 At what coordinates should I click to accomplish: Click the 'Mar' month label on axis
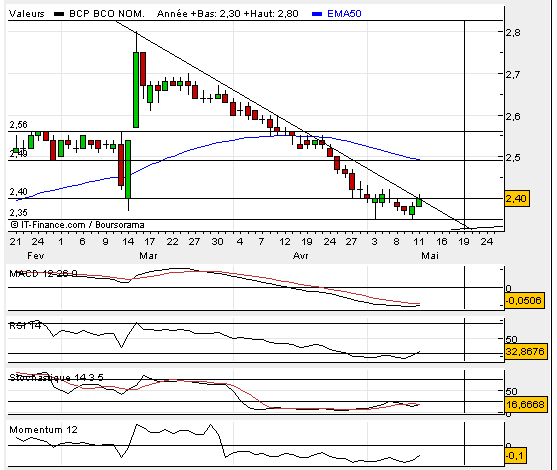click(148, 256)
